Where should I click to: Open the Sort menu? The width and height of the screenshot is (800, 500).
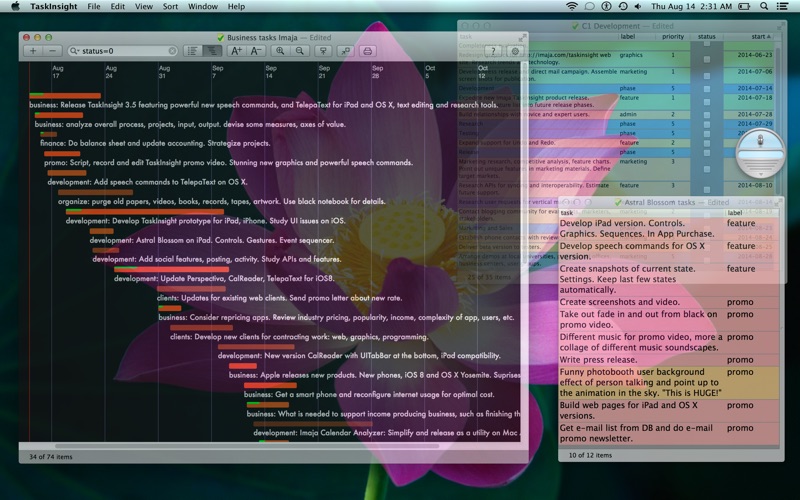click(170, 6)
